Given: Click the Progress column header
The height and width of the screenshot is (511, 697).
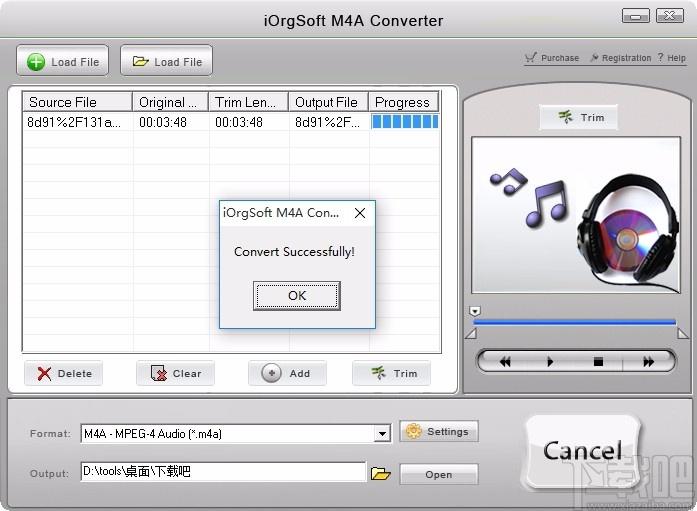Looking at the screenshot, I should tap(403, 102).
